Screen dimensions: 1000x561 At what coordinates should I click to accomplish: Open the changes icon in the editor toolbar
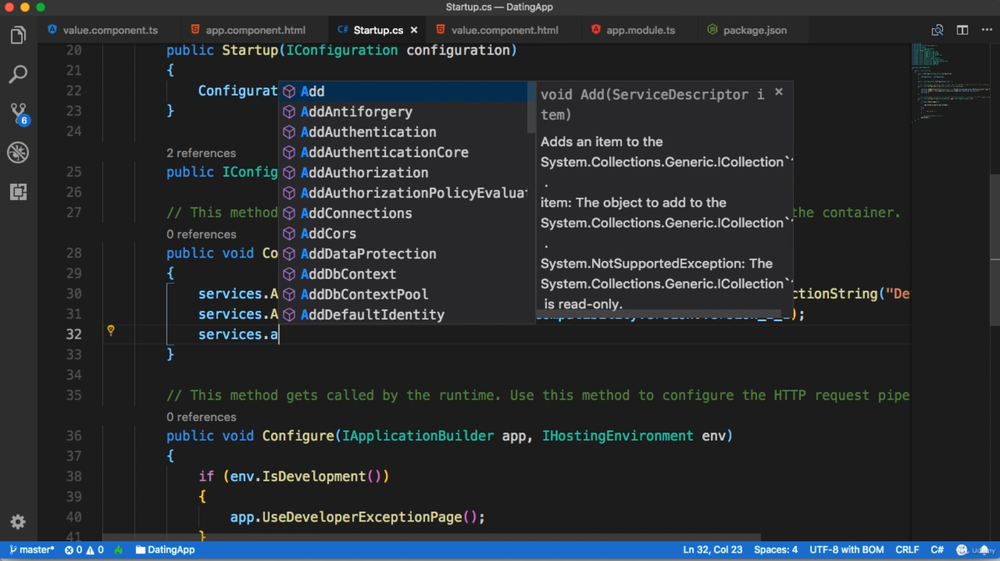937,30
